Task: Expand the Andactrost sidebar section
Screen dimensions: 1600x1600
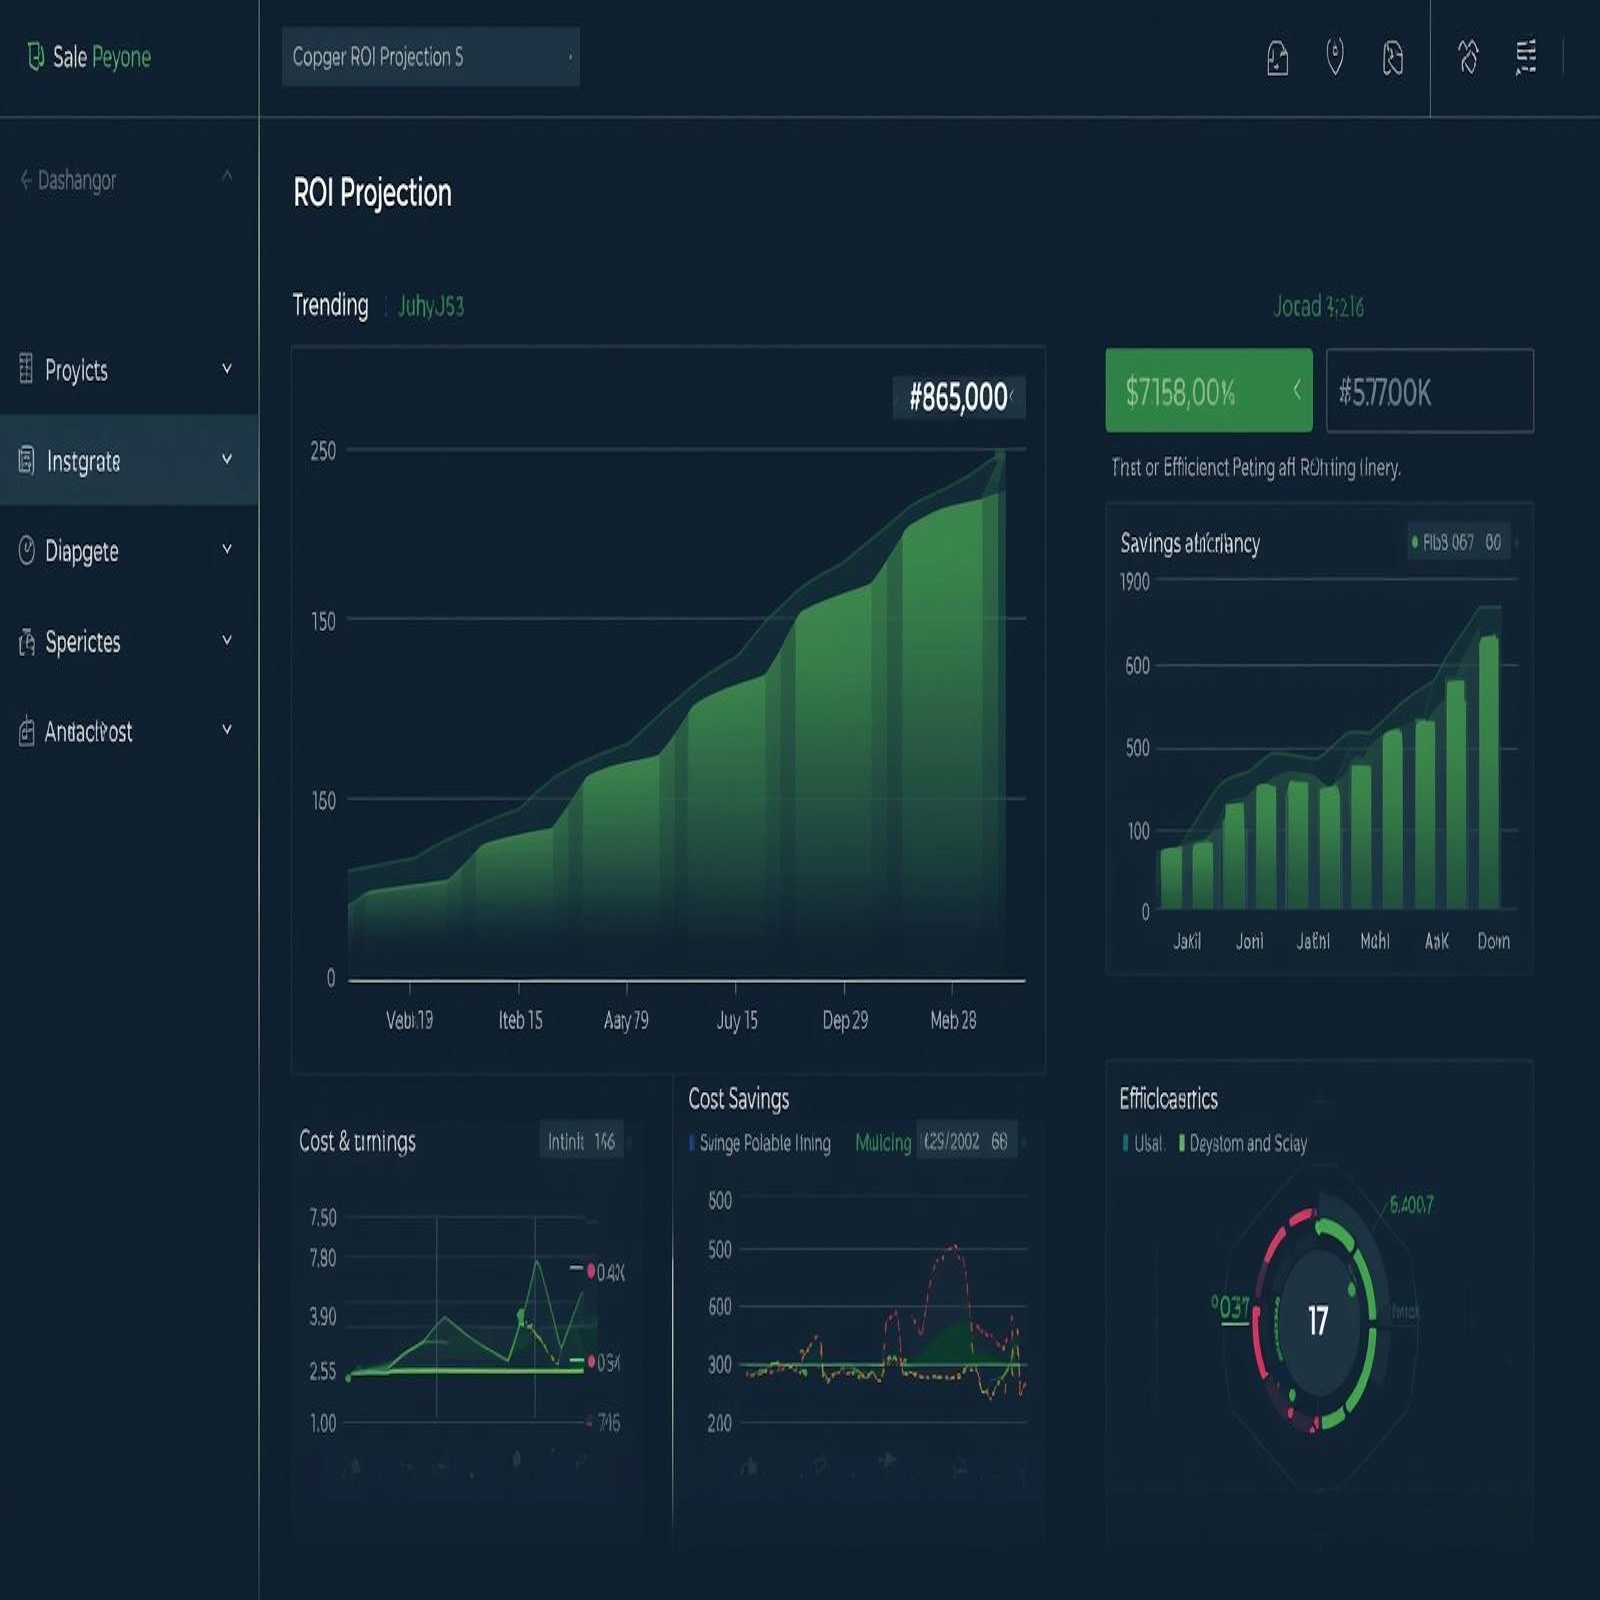Action: point(226,732)
